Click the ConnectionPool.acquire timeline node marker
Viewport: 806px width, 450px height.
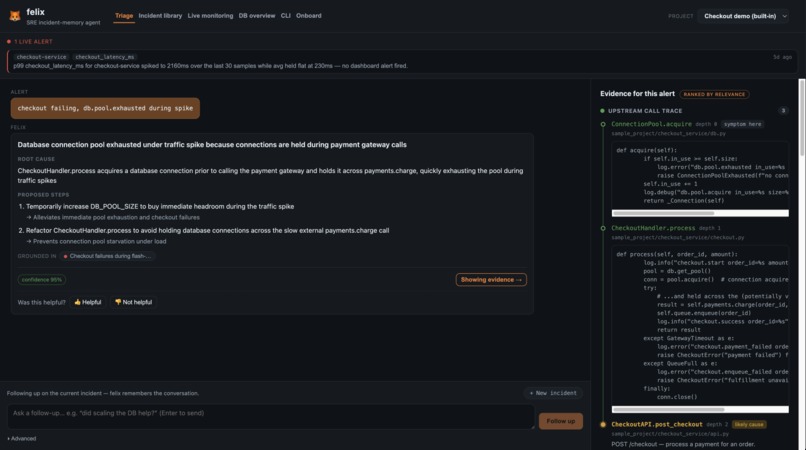603,124
